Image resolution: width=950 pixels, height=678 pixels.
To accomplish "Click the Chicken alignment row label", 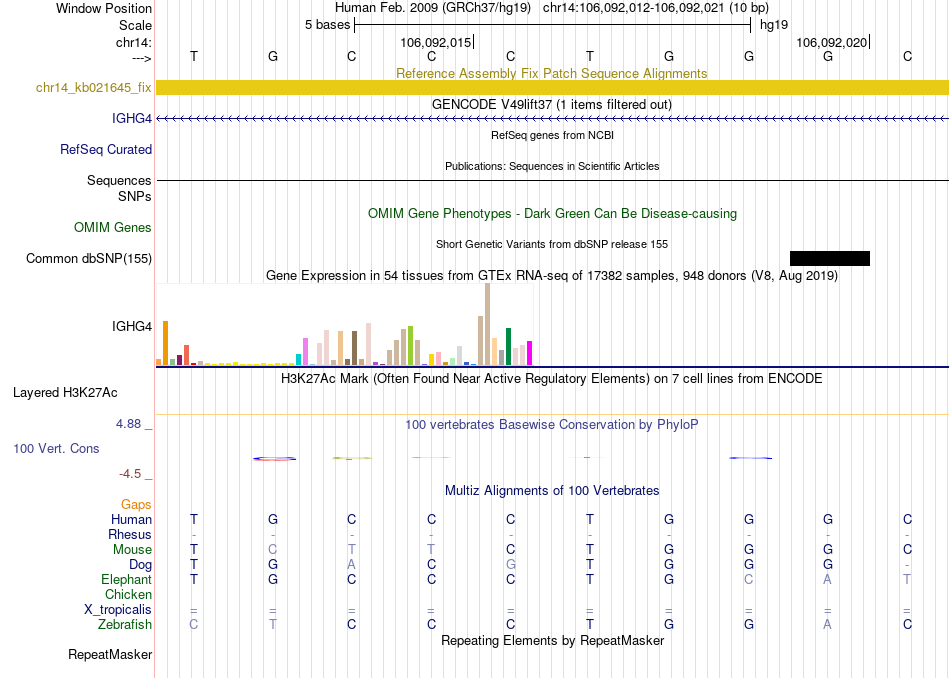I will tap(128, 594).
